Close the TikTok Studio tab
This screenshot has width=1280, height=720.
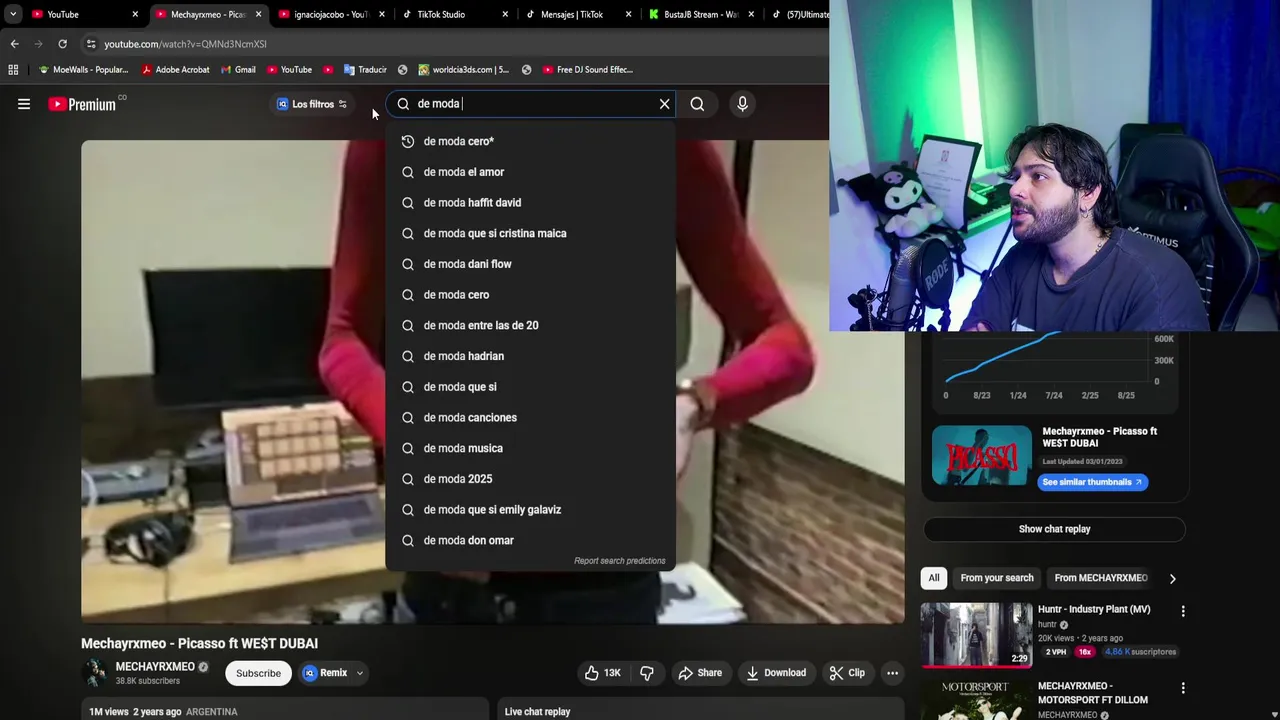pos(505,15)
